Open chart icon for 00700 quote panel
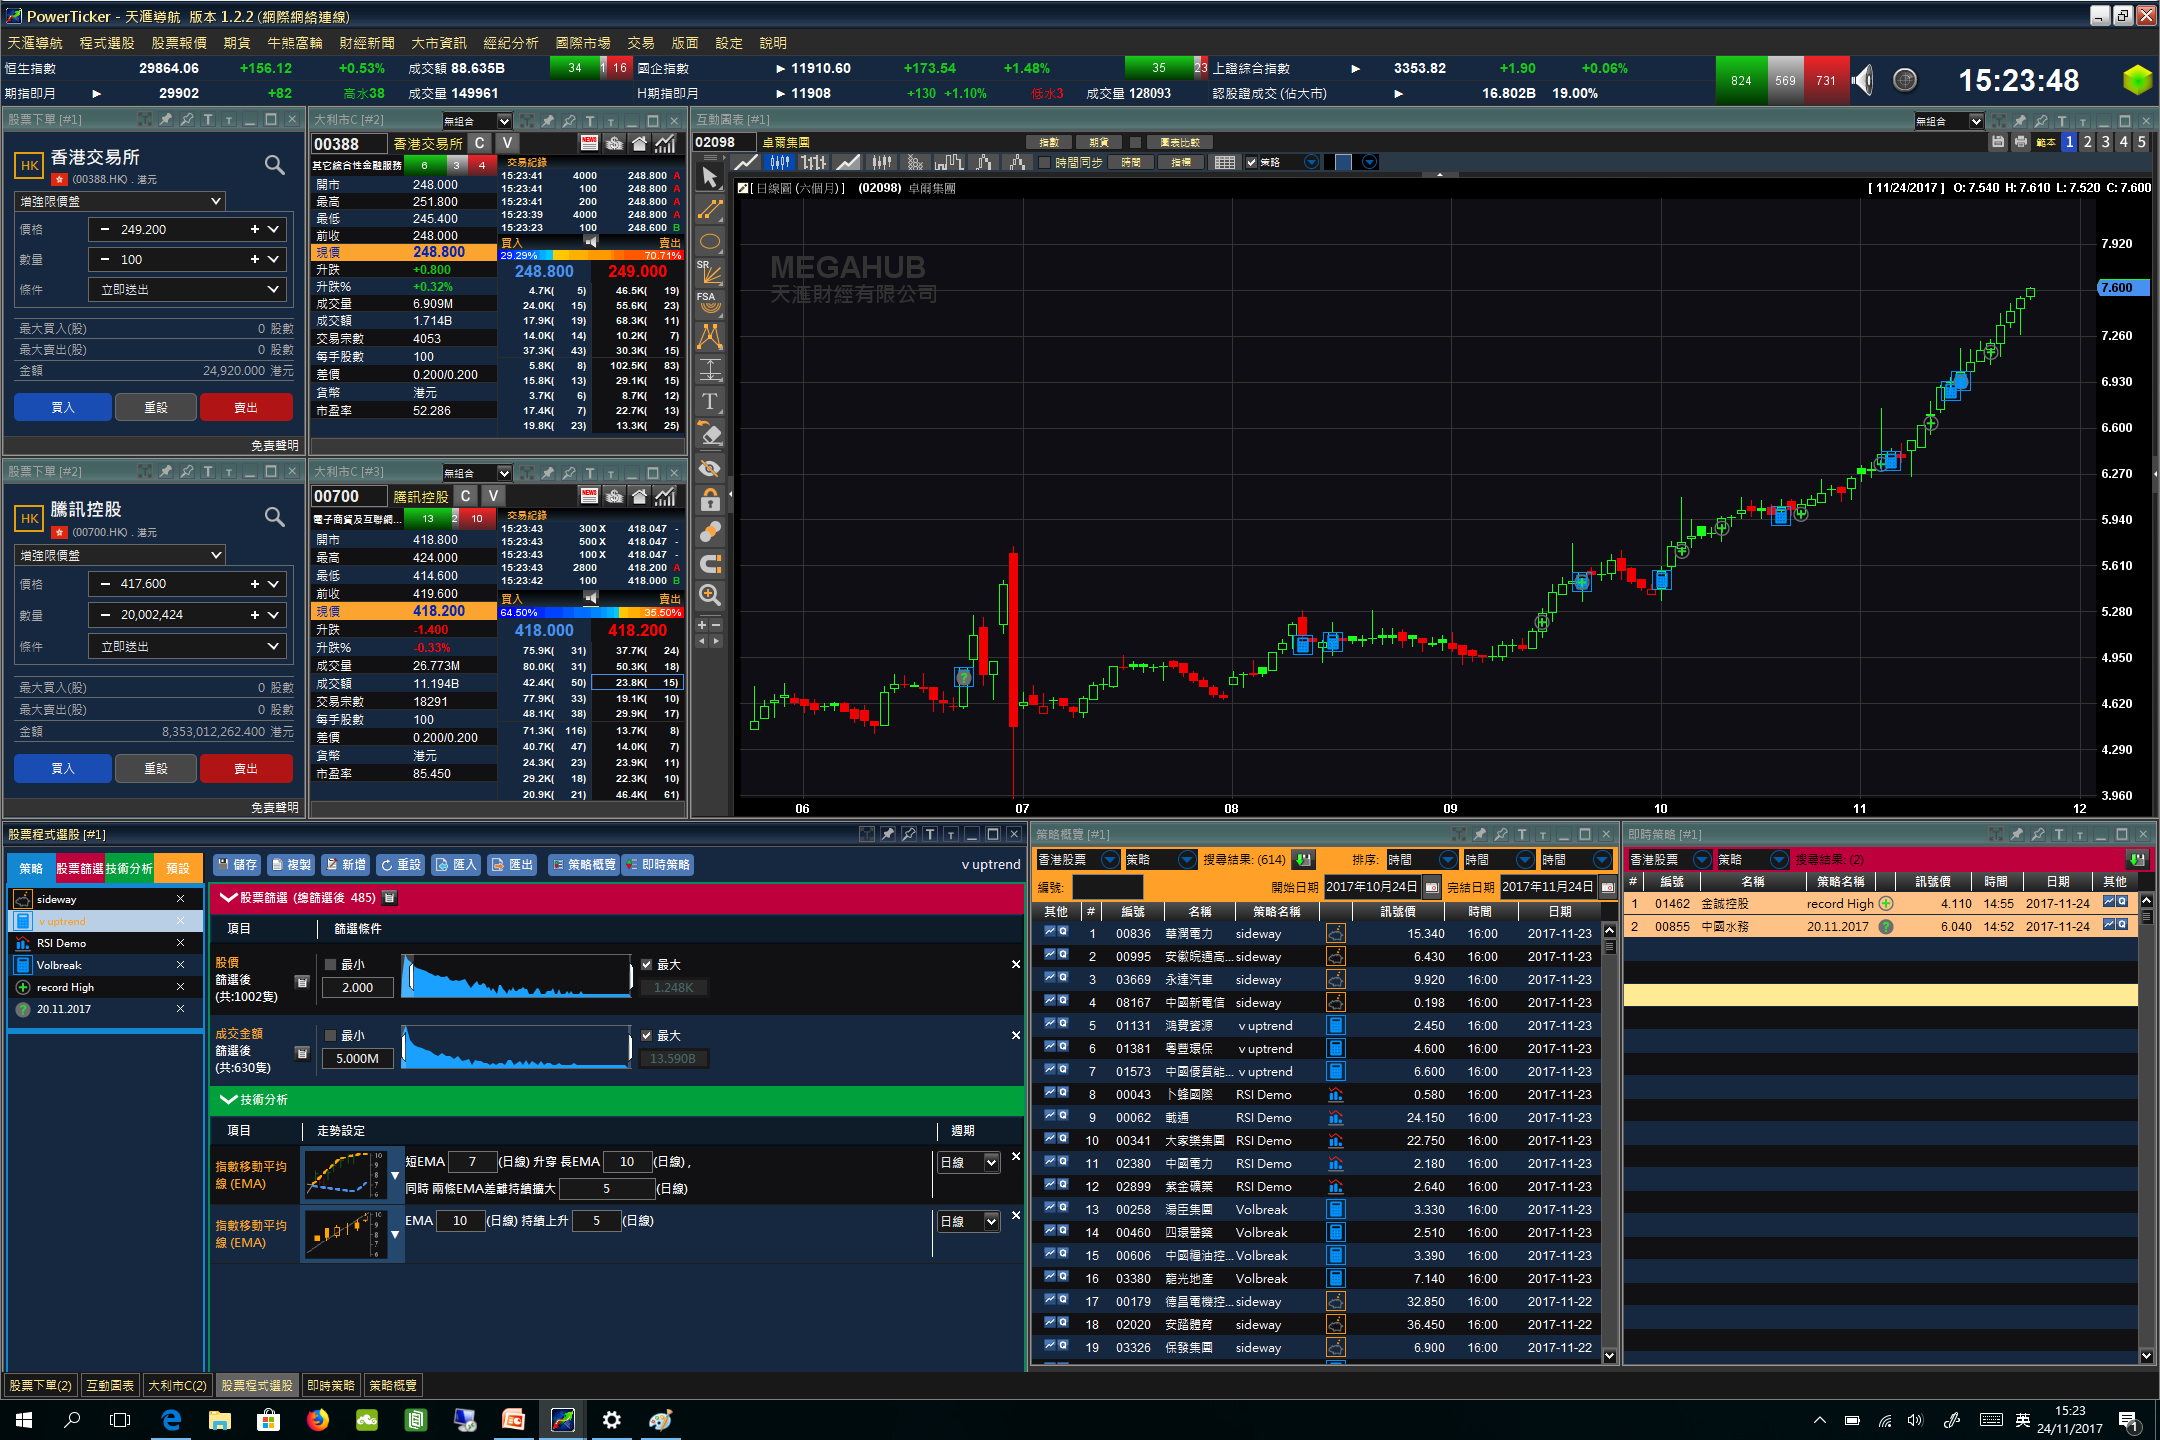This screenshot has width=2160, height=1440. coord(665,496)
